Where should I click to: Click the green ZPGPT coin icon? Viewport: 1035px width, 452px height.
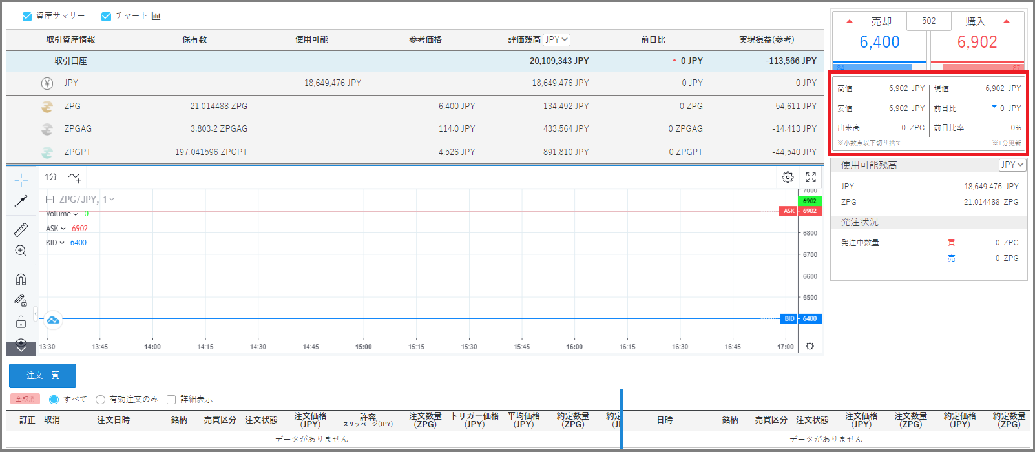tap(46, 152)
